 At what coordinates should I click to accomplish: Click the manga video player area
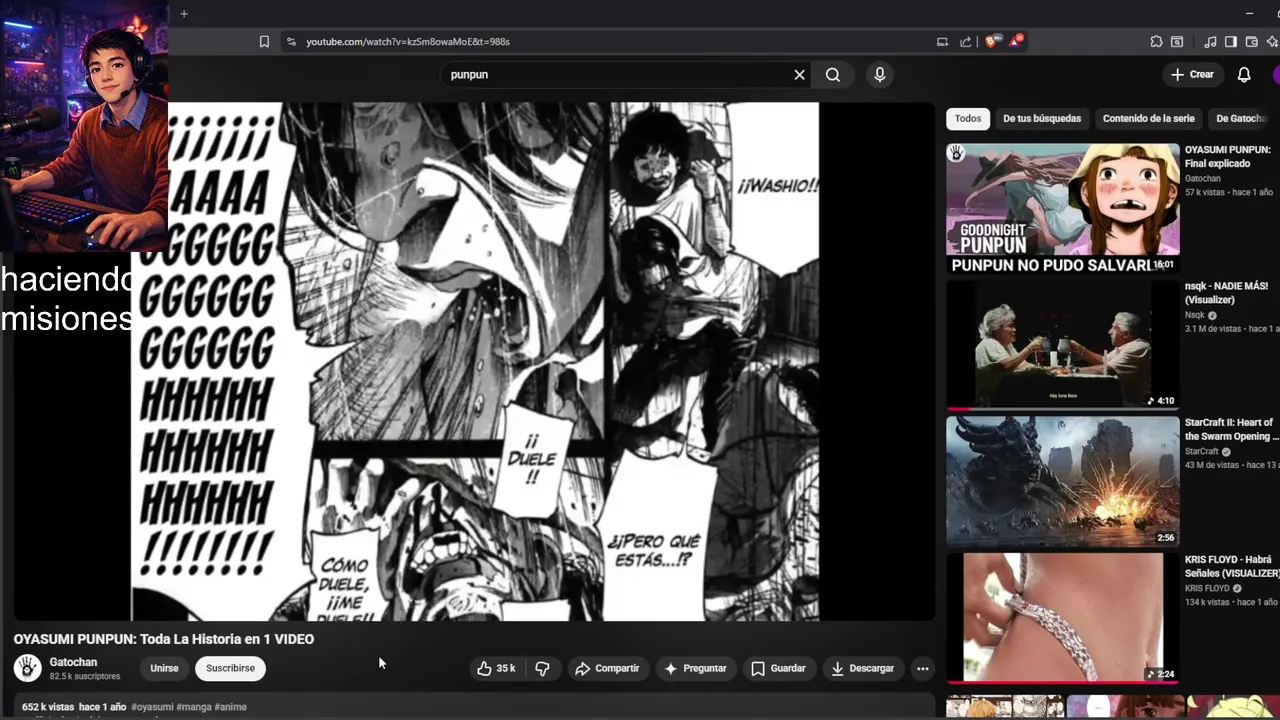(475, 361)
